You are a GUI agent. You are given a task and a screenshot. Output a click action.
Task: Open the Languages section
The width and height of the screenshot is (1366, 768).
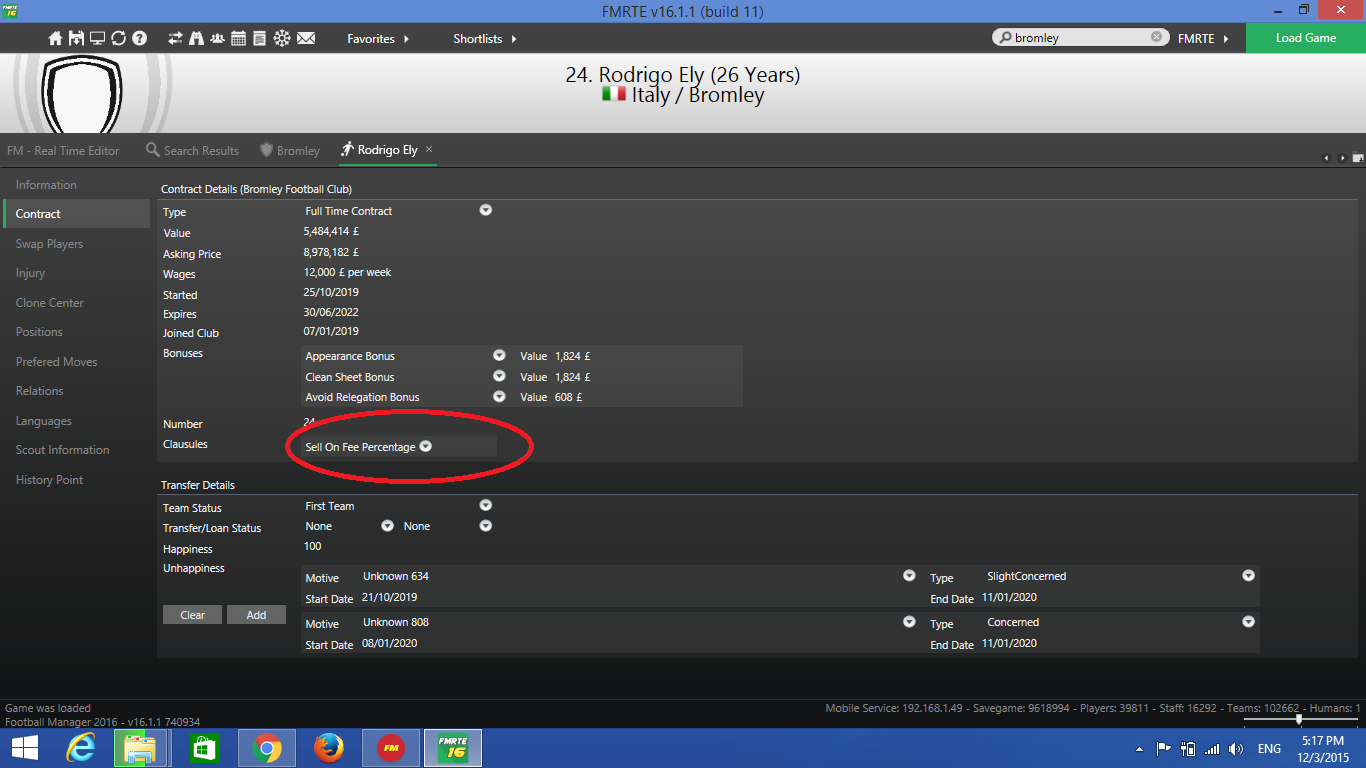tap(76, 421)
